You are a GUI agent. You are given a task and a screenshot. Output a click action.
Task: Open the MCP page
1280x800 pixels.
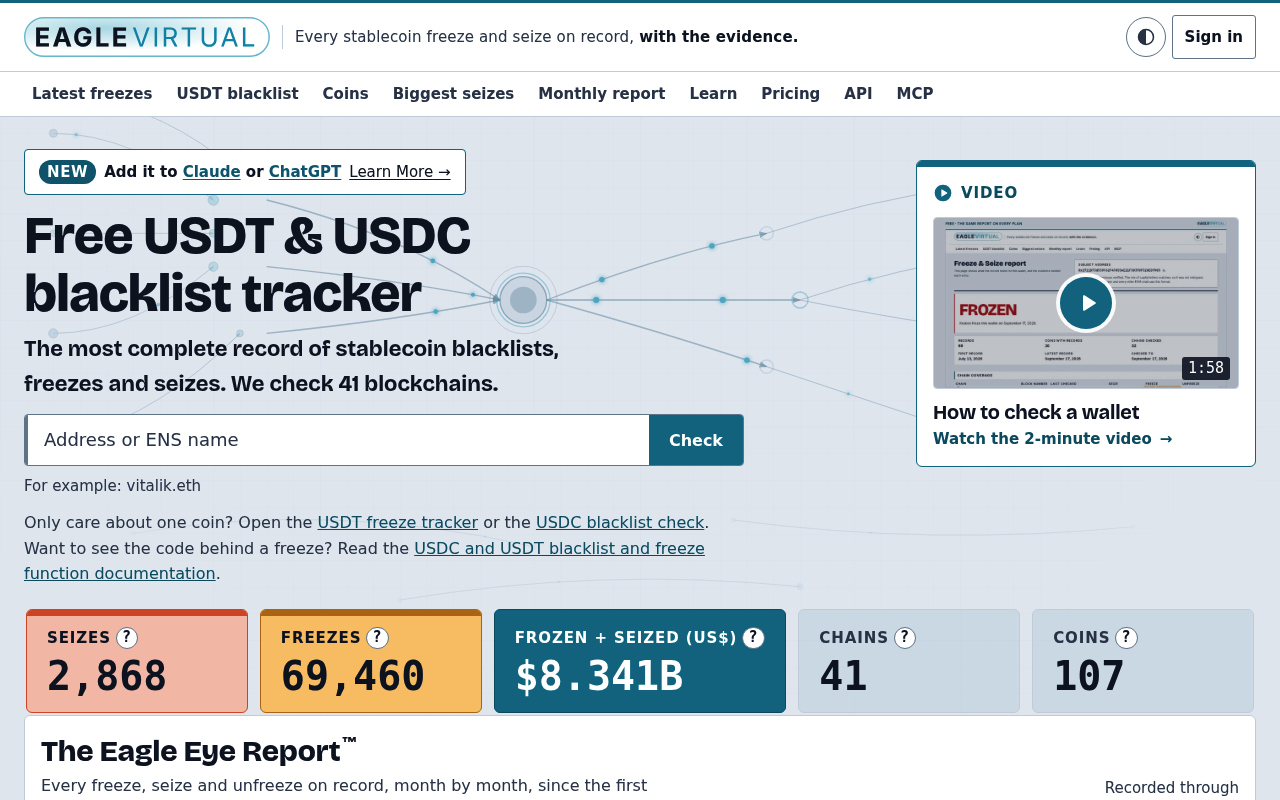click(915, 94)
